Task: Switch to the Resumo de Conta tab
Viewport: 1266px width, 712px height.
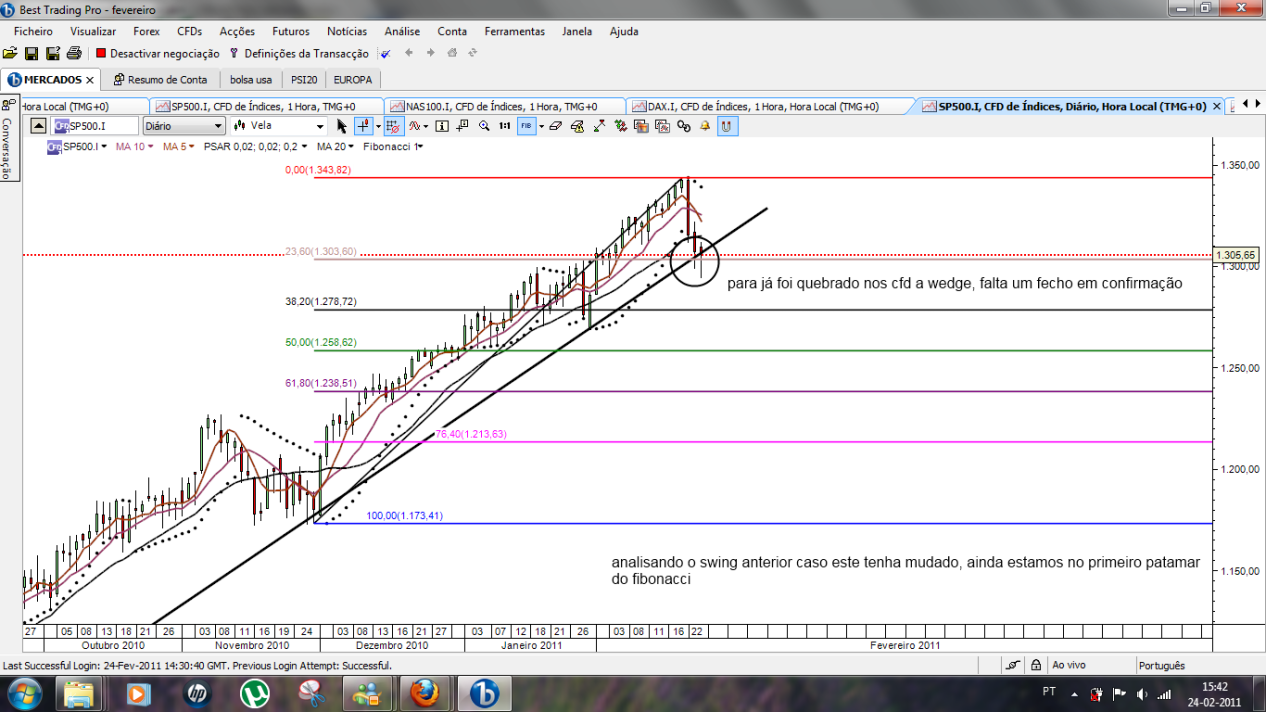Action: pyautogui.click(x=160, y=79)
